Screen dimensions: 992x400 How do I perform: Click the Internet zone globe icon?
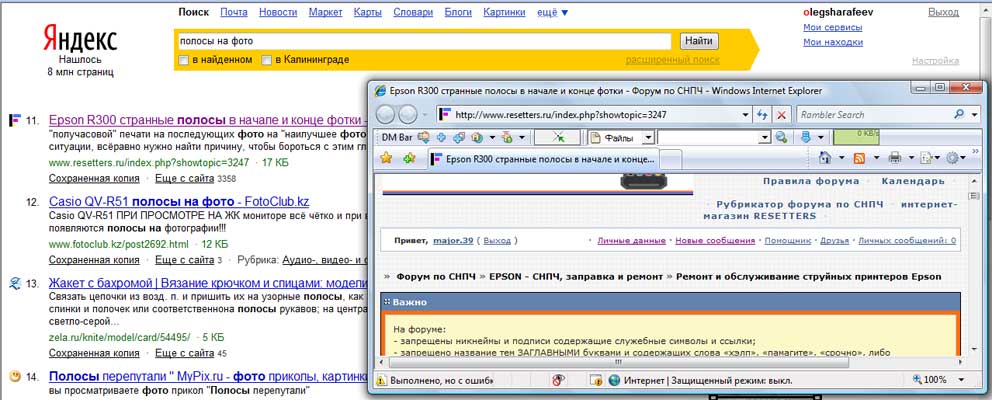point(614,380)
